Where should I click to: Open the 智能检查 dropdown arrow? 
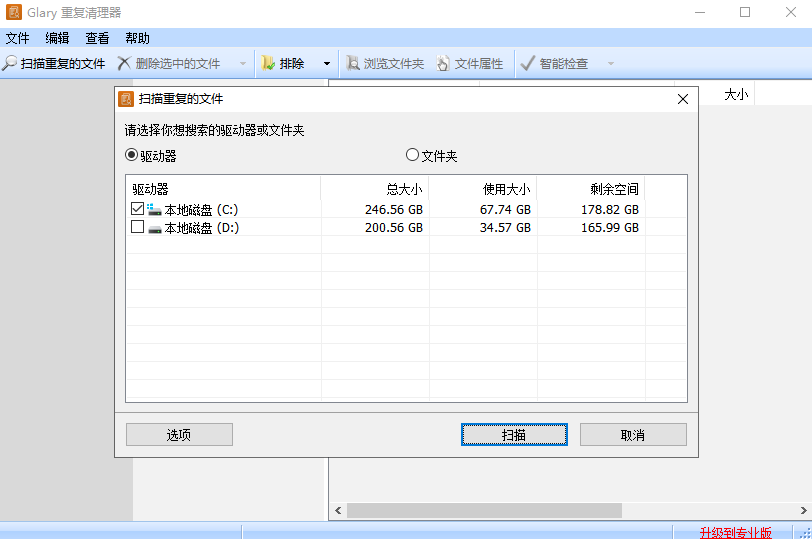point(611,64)
